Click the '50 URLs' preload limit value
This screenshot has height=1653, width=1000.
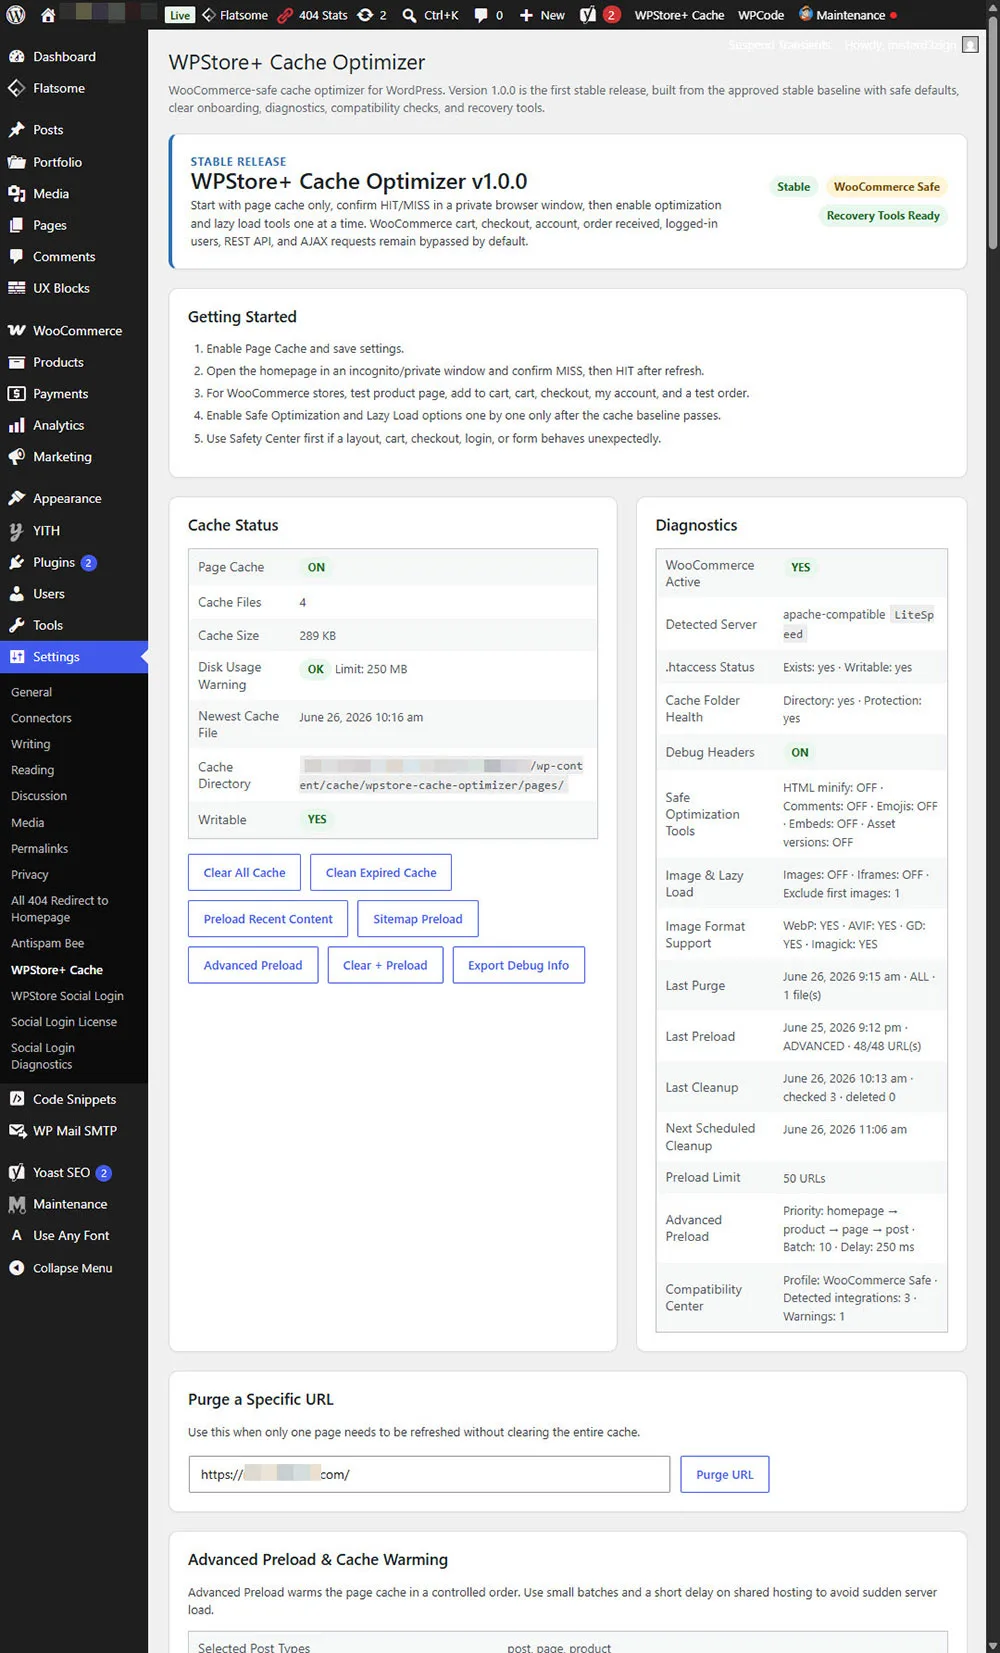click(804, 1178)
